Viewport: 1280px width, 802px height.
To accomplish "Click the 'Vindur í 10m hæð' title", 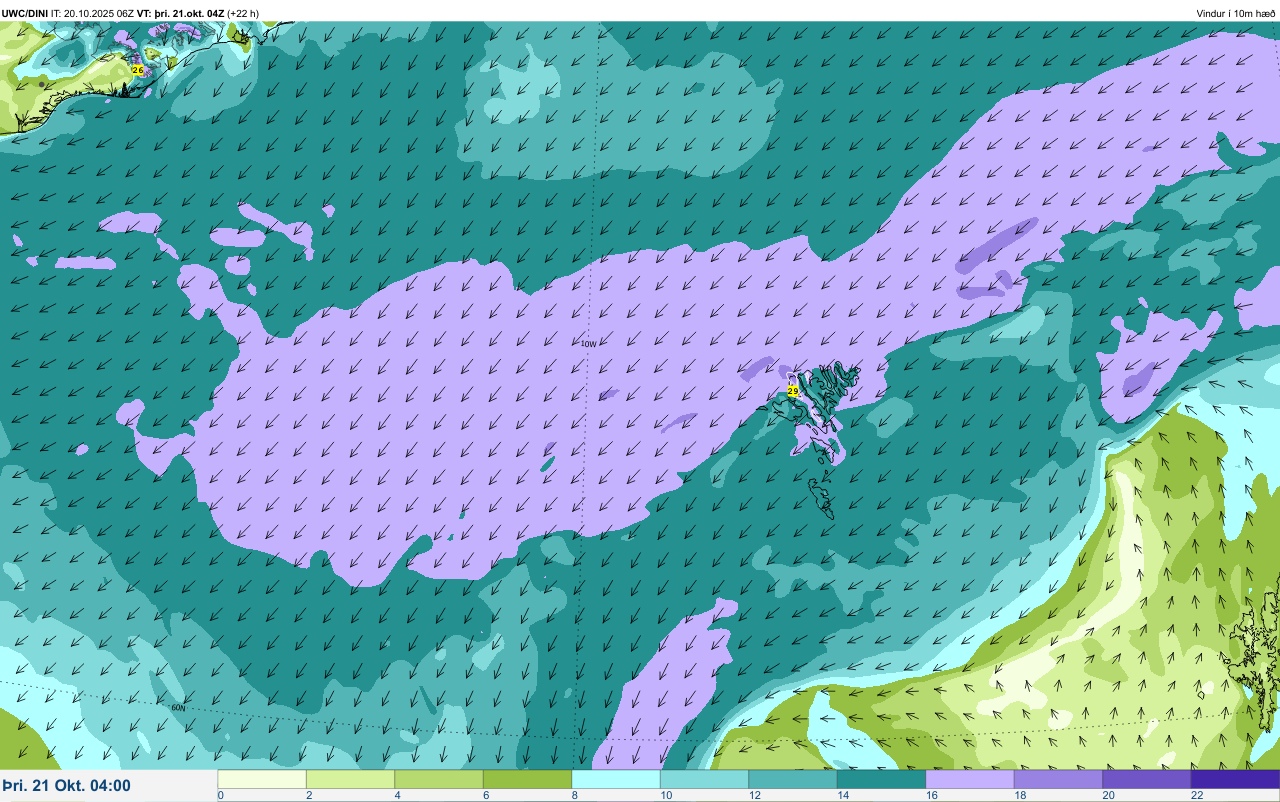I will [x=1236, y=13].
